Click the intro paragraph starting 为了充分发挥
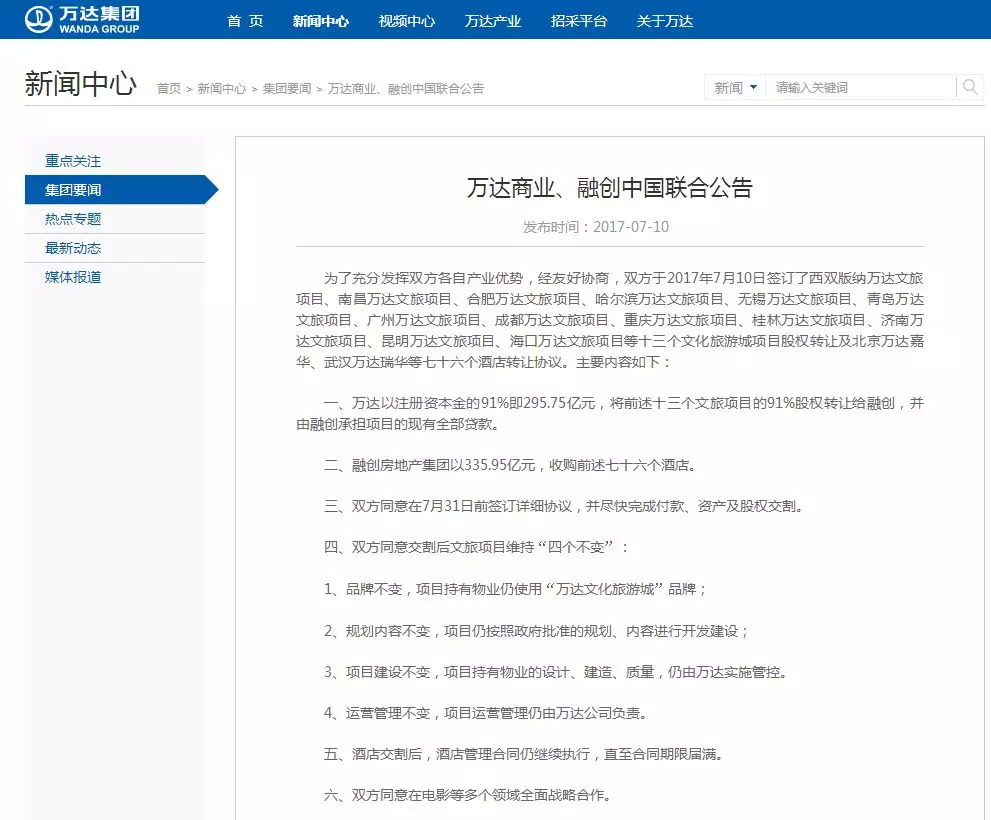This screenshot has width=991, height=820. point(610,320)
